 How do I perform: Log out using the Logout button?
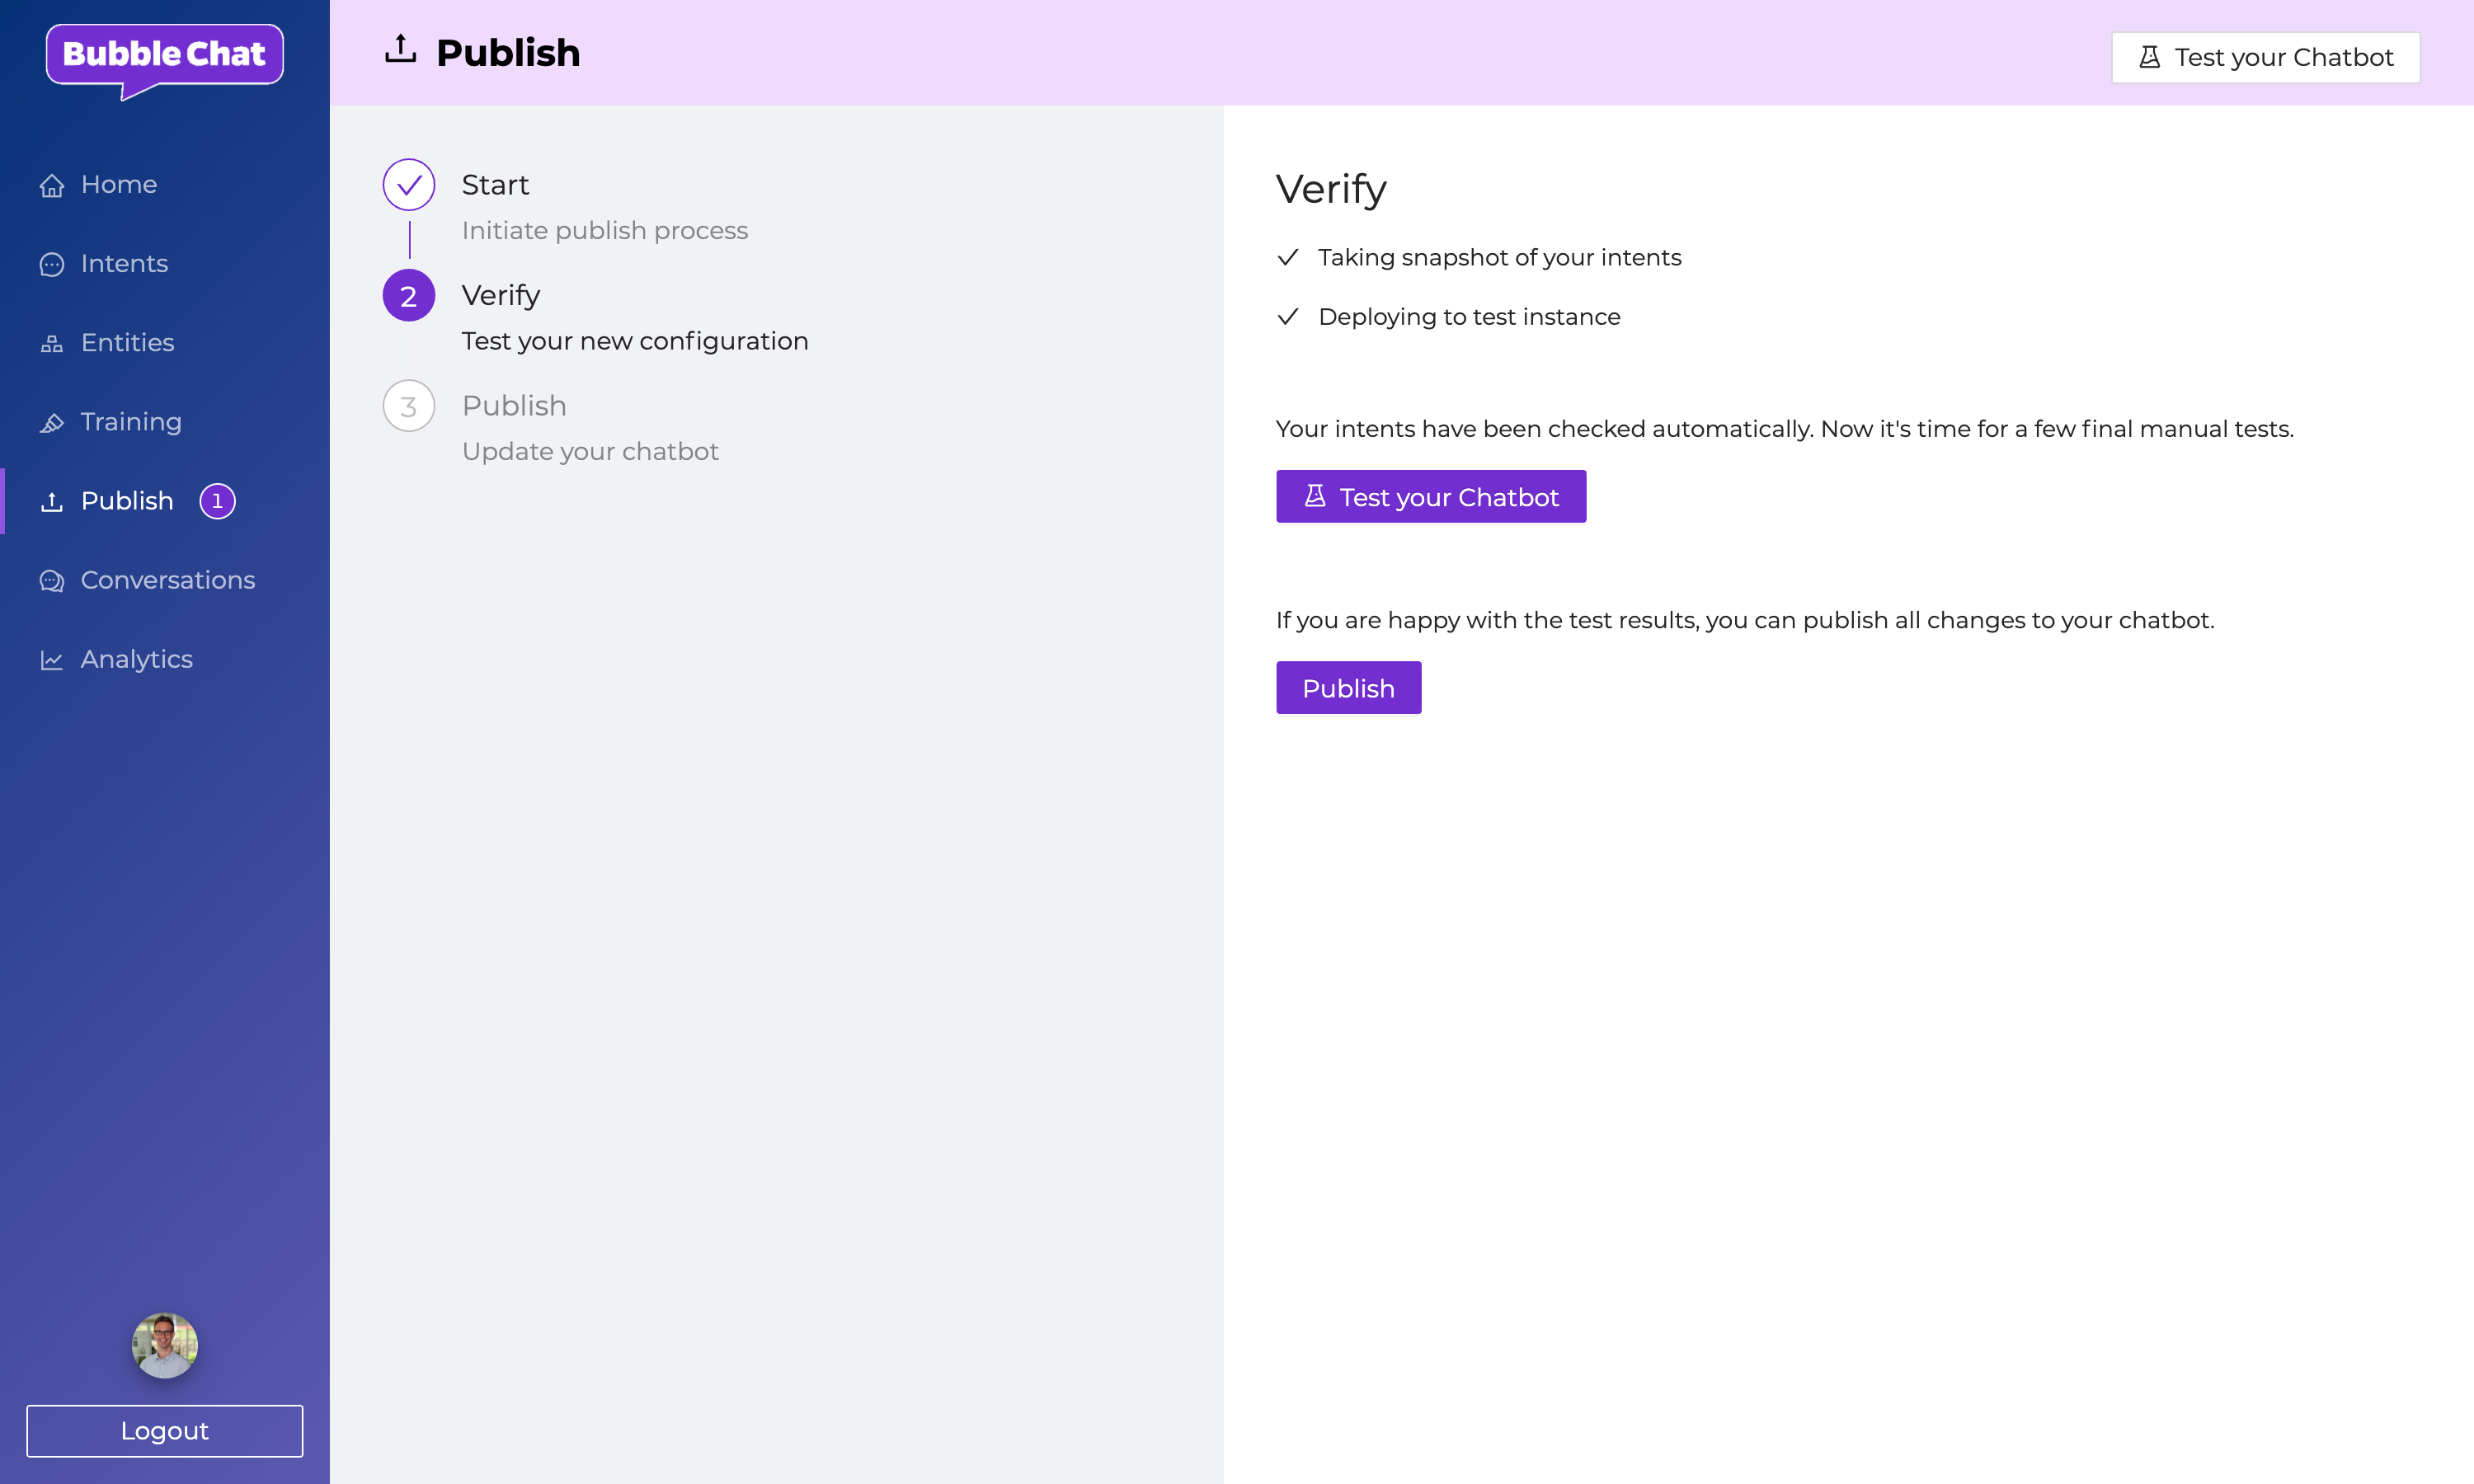coord(164,1431)
